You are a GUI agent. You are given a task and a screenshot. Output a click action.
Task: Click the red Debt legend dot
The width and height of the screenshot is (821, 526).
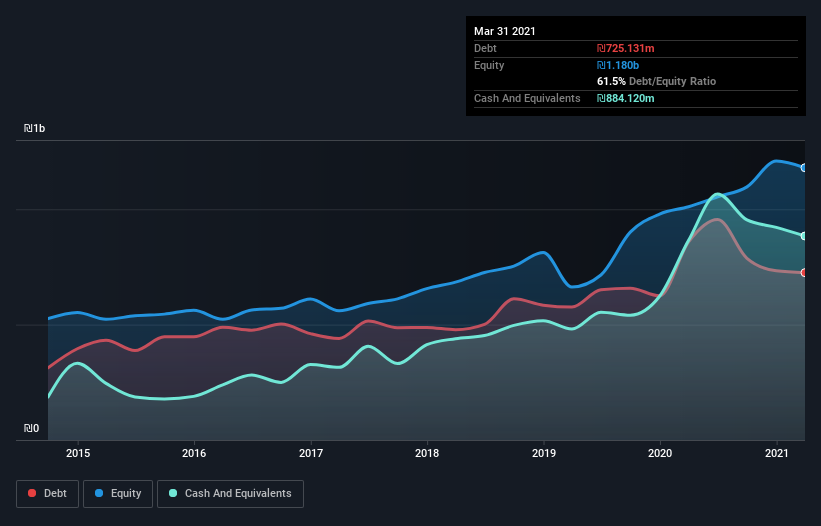32,493
